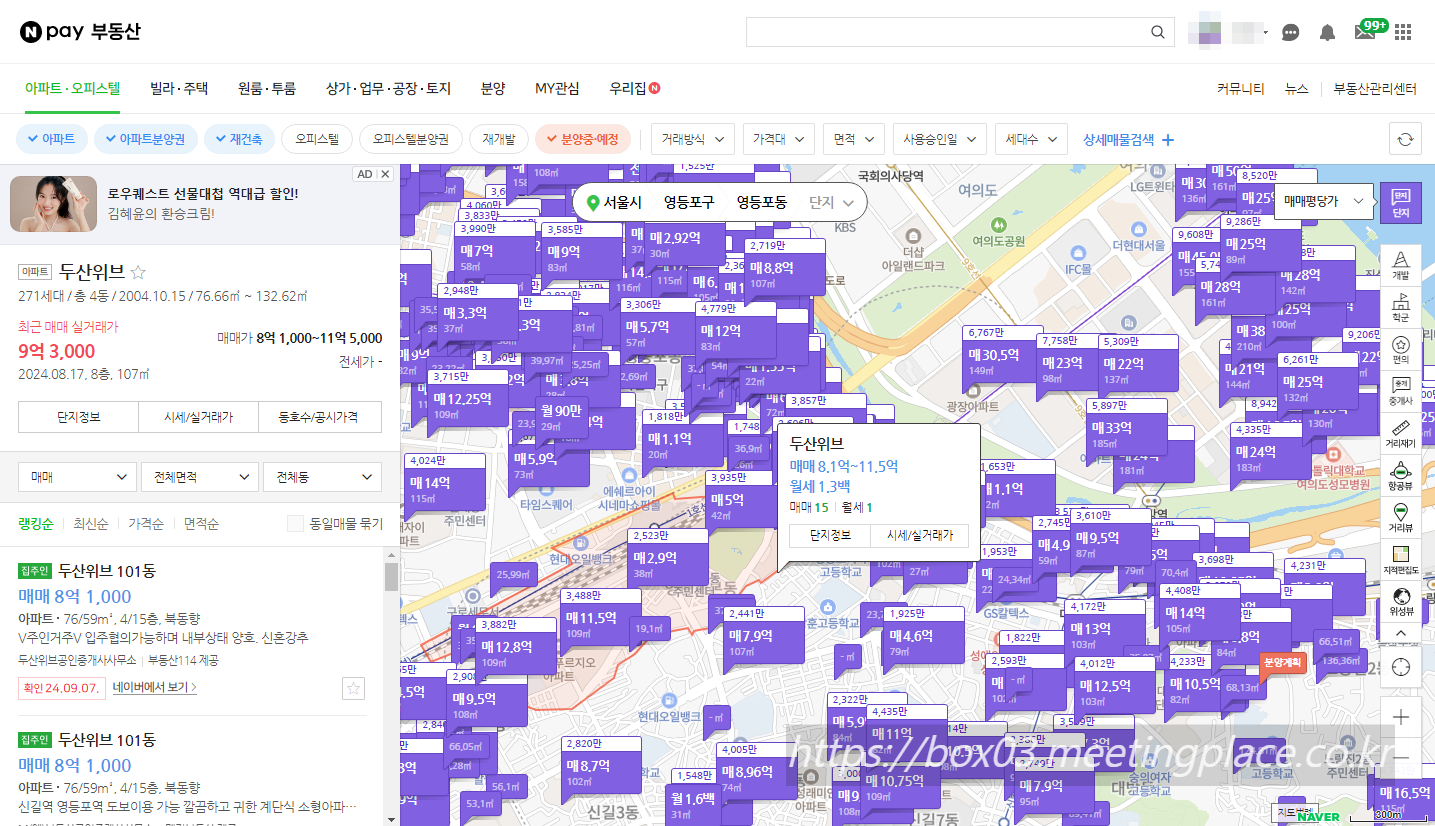
Task: Toggle the 재건축 filter chip
Action: [239, 139]
